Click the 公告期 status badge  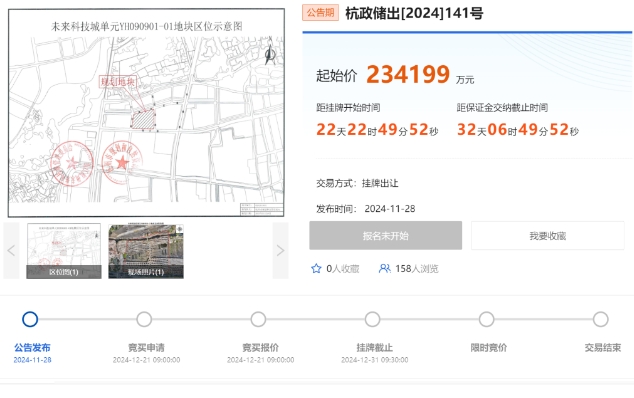point(320,13)
